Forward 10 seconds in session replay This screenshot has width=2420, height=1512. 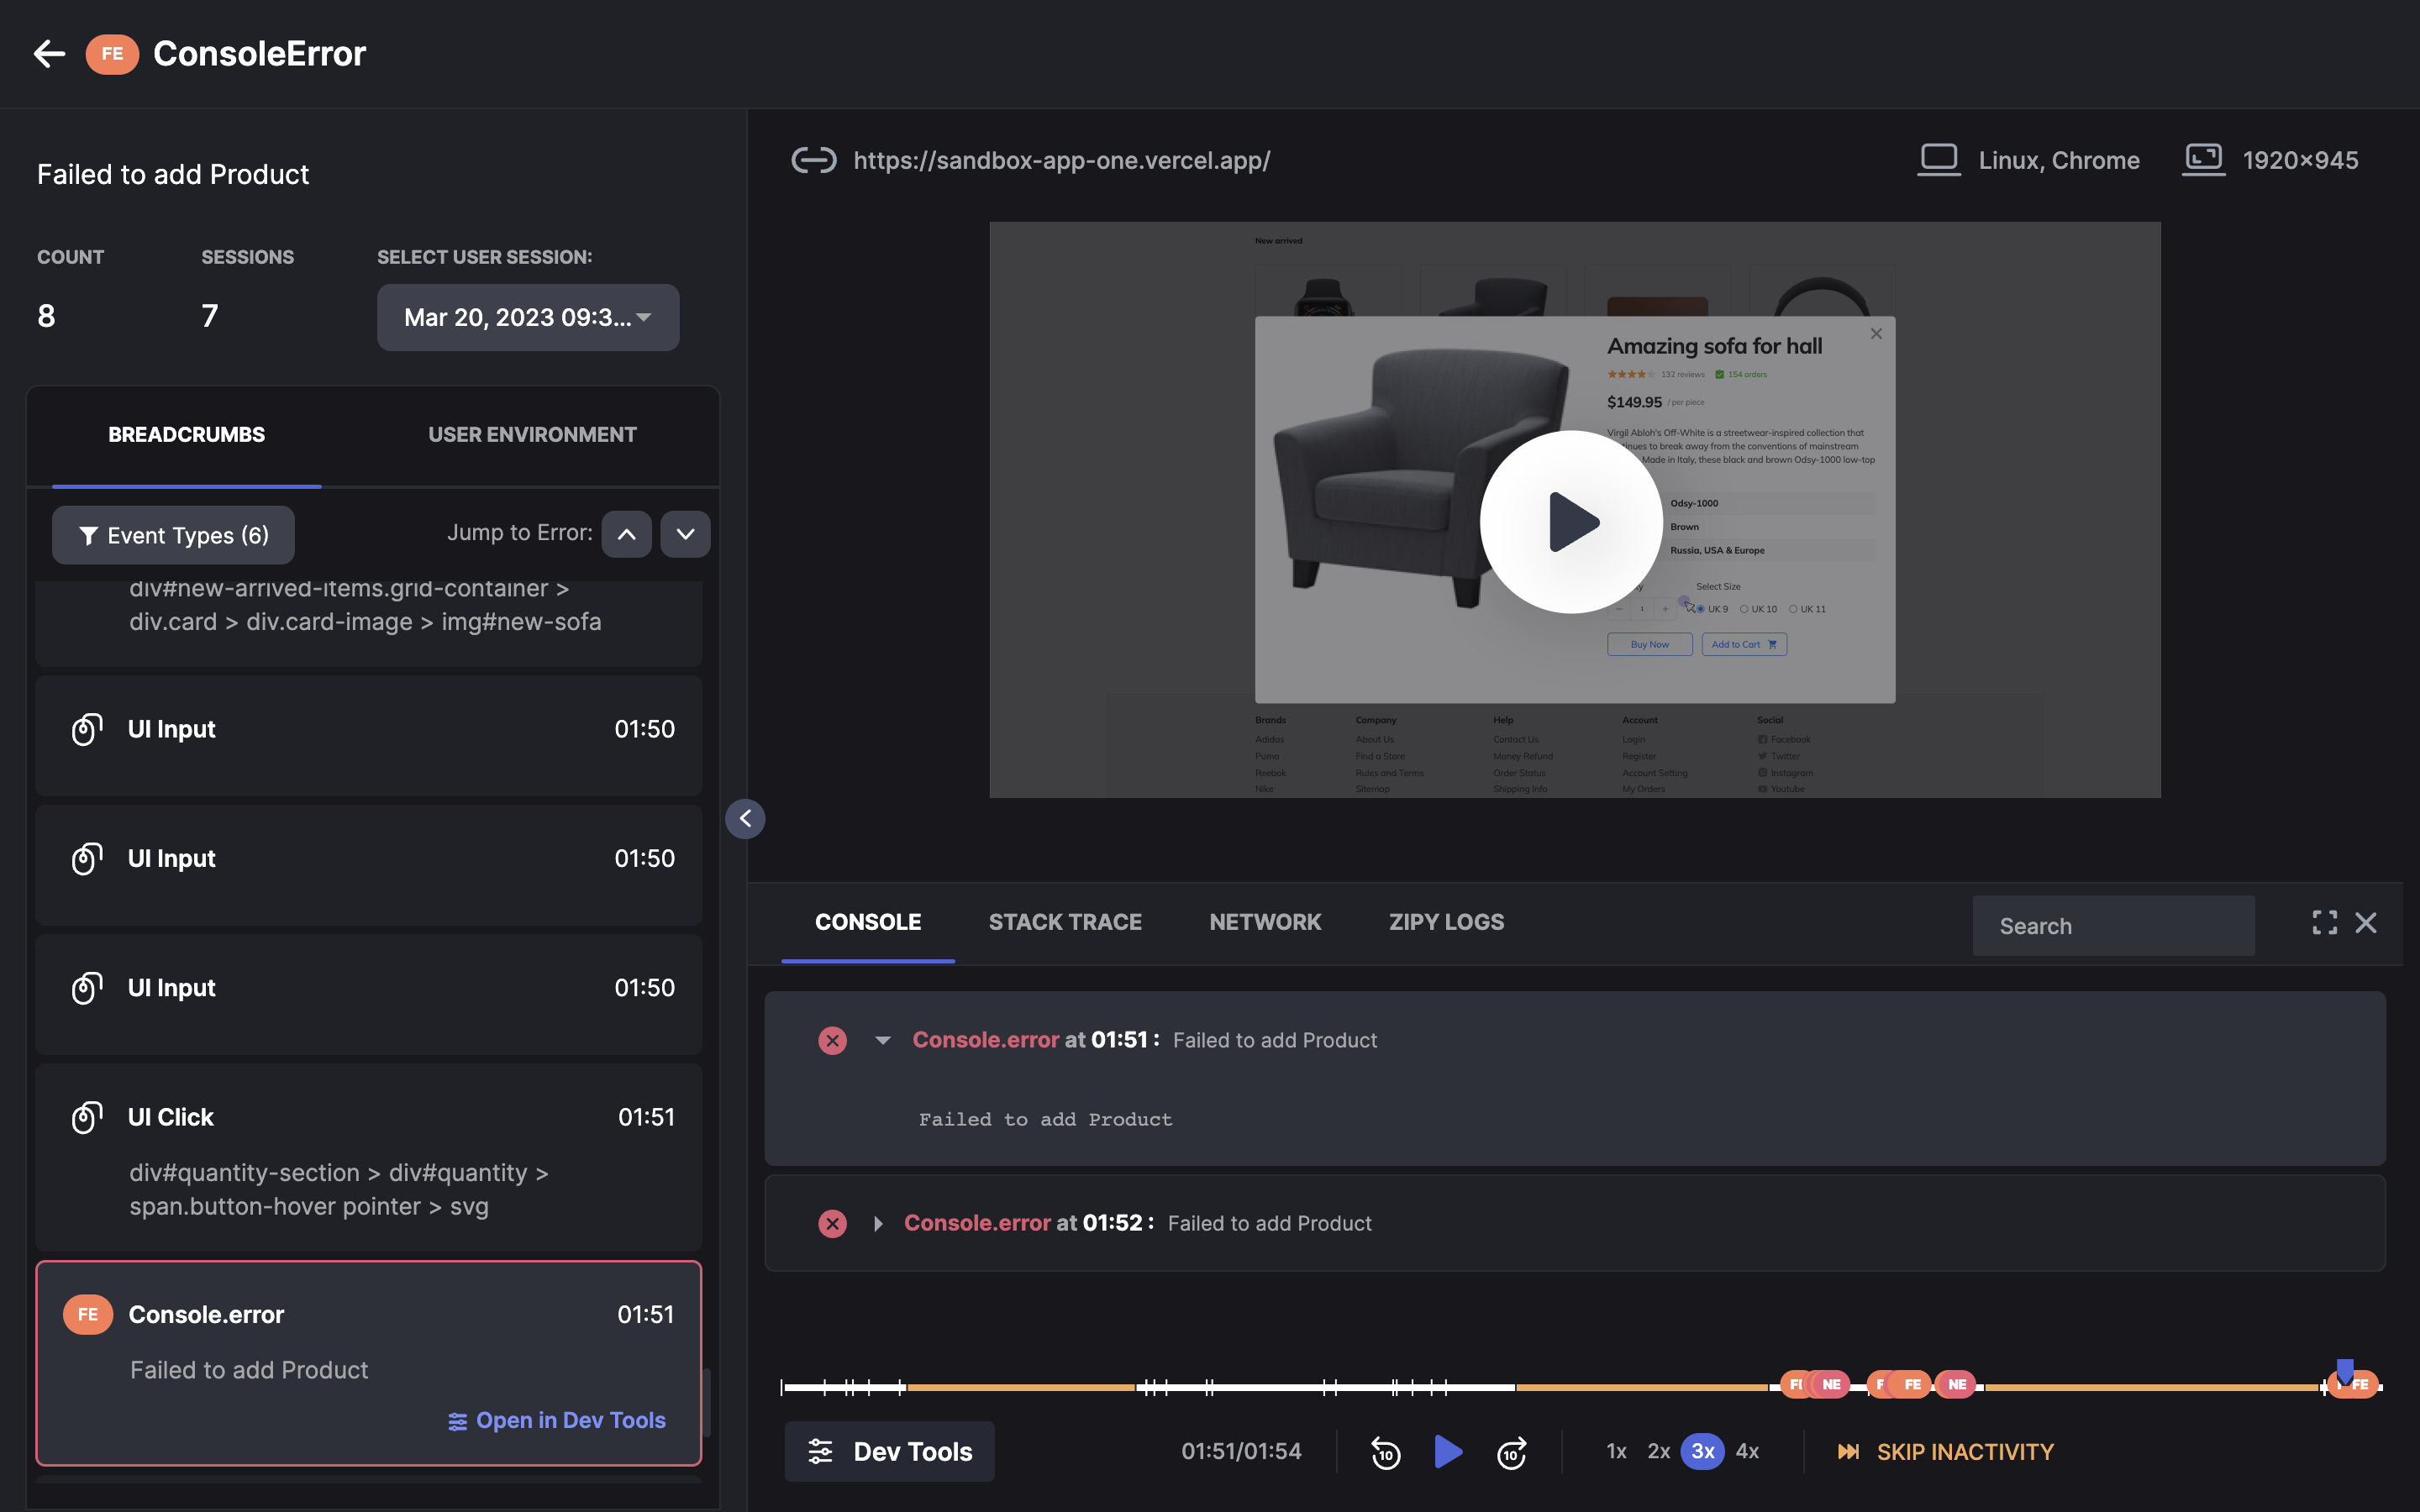[1511, 1452]
